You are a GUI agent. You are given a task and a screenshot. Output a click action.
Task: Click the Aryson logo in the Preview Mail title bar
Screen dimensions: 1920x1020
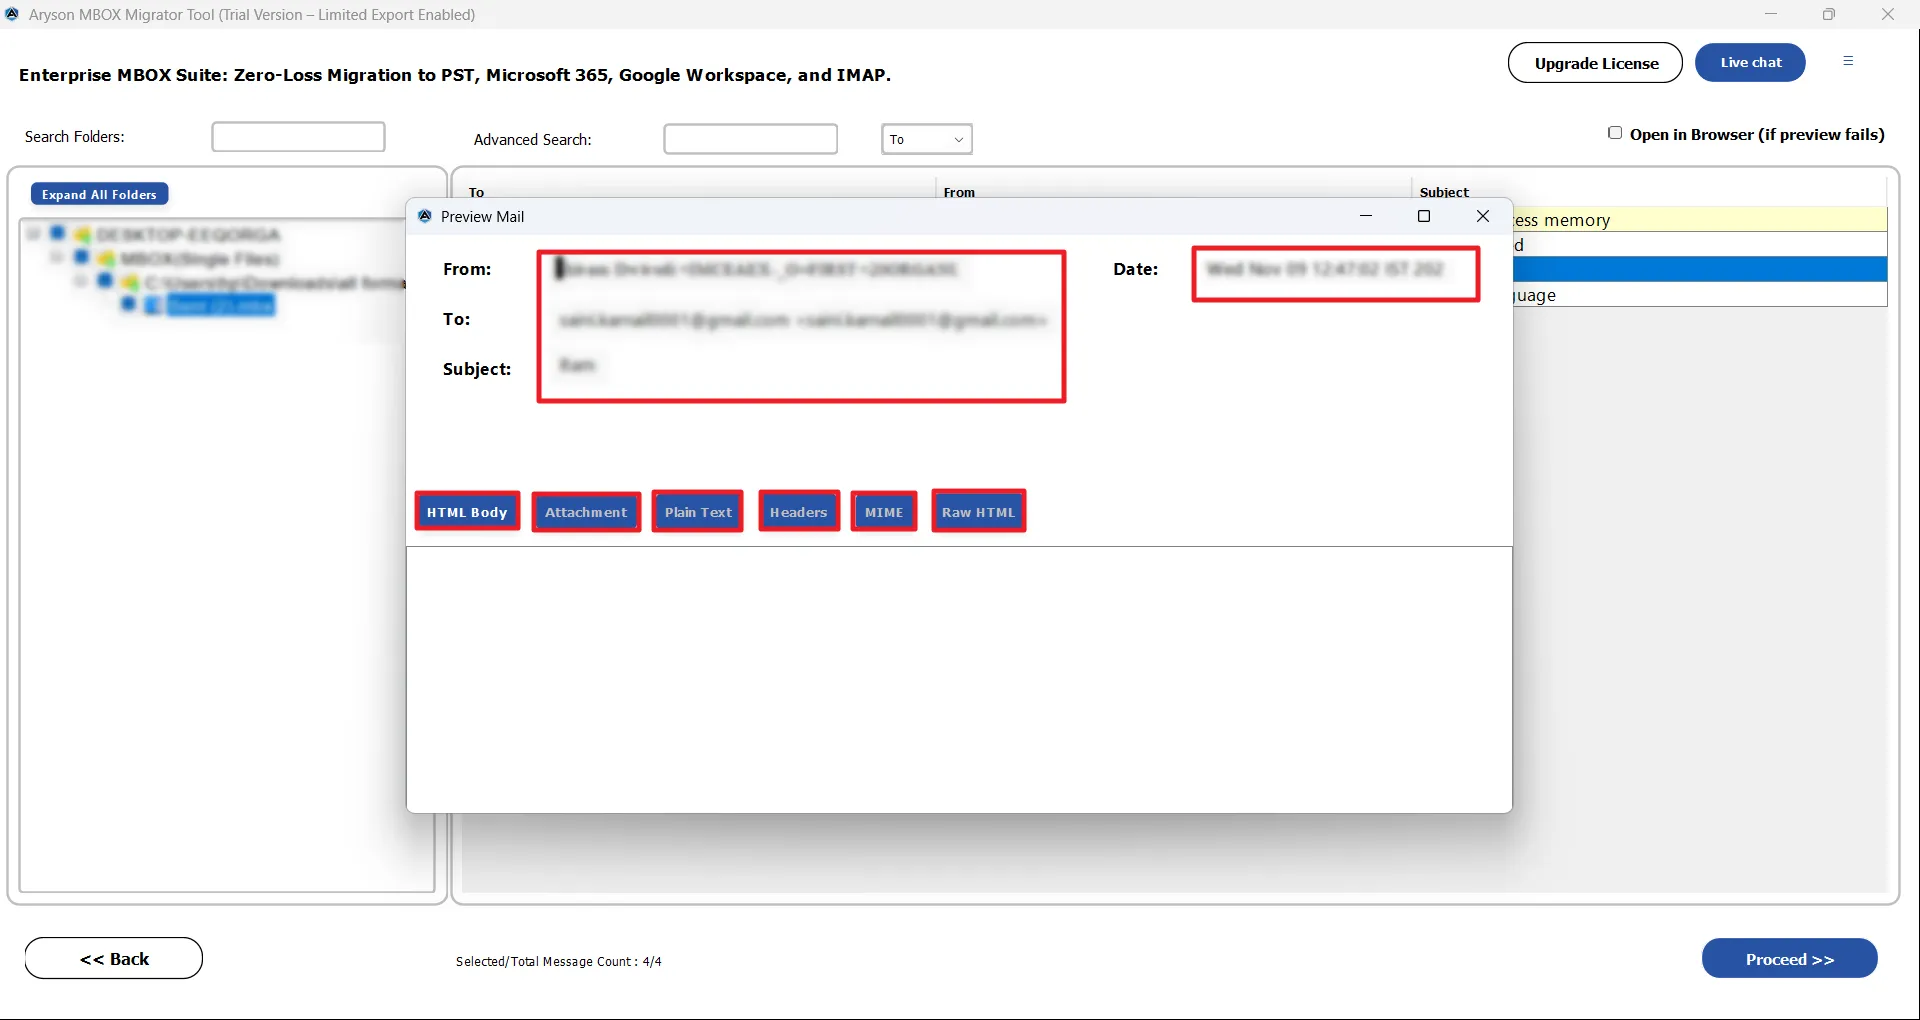pyautogui.click(x=425, y=216)
